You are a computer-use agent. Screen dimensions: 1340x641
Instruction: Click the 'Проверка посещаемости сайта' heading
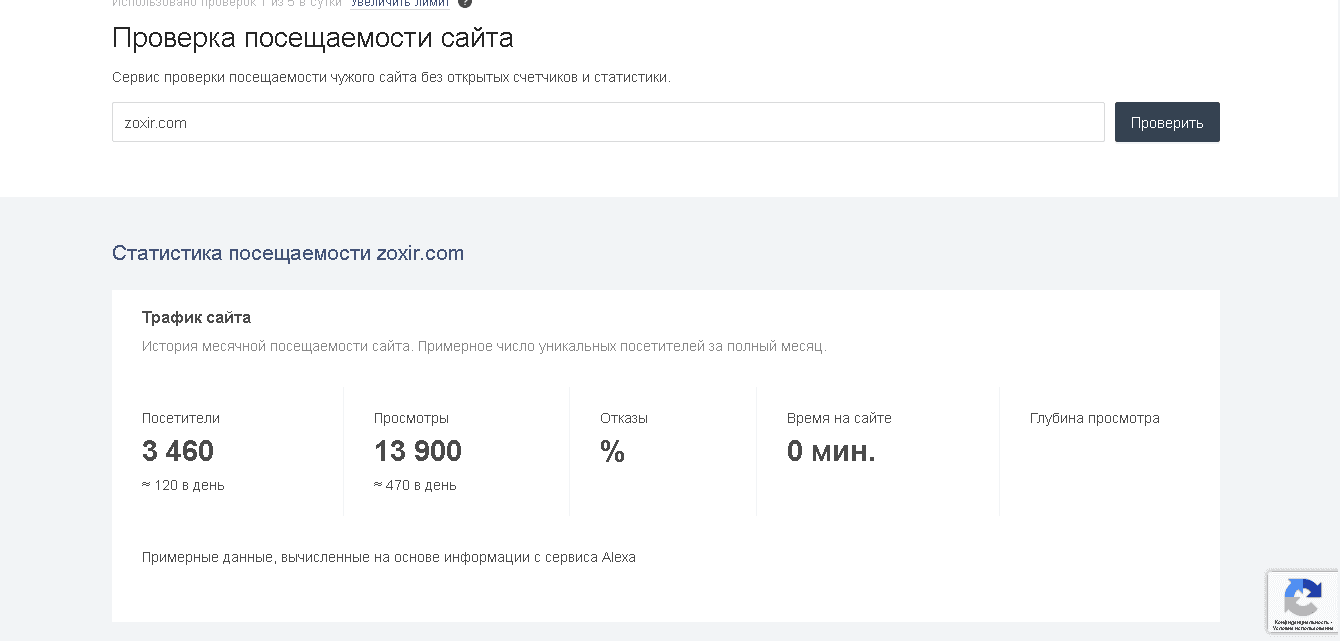point(312,38)
